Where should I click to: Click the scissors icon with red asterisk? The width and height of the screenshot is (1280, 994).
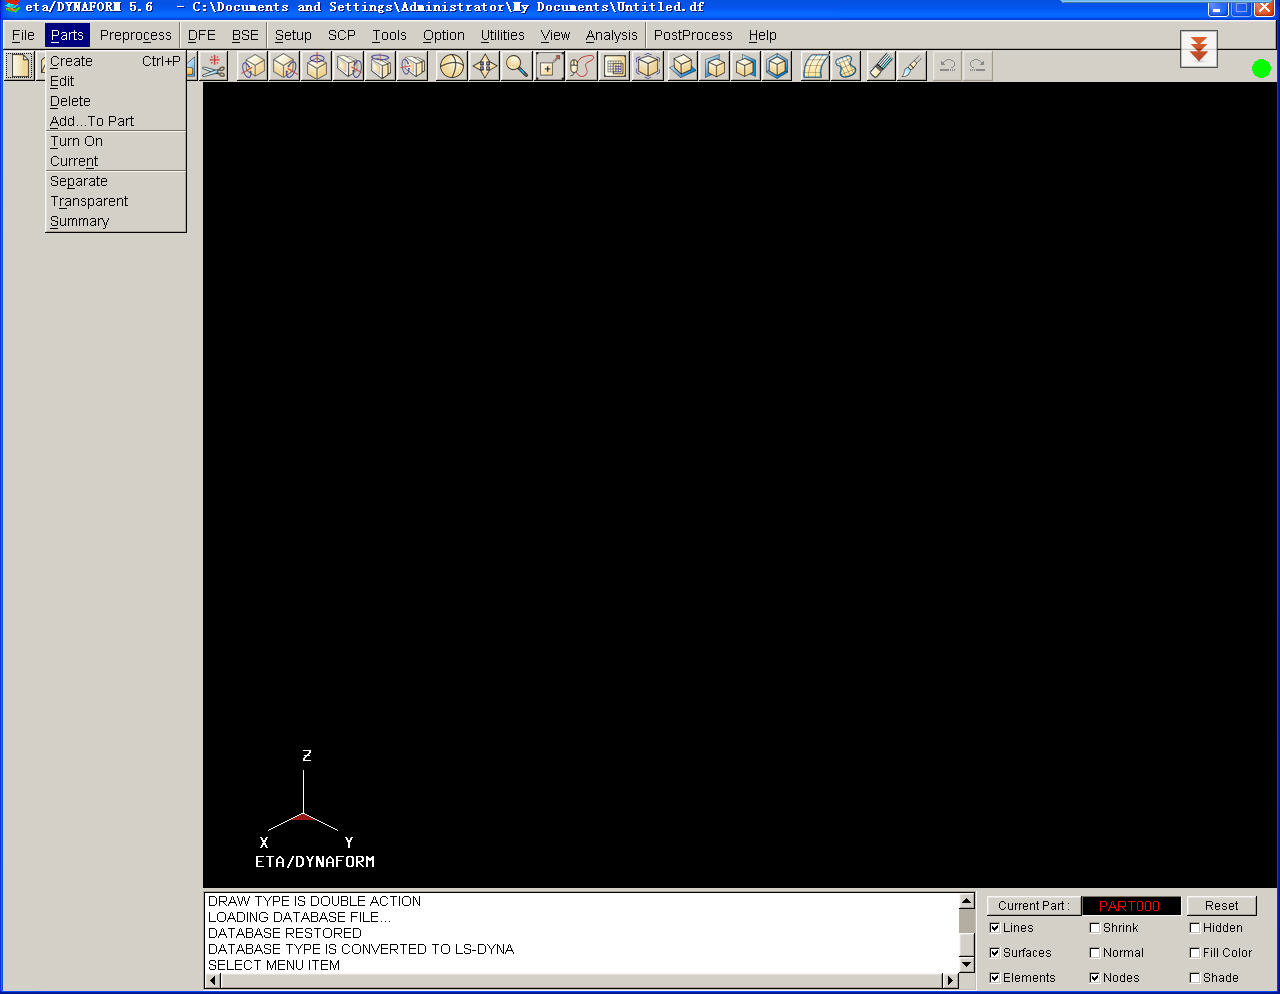(x=213, y=66)
